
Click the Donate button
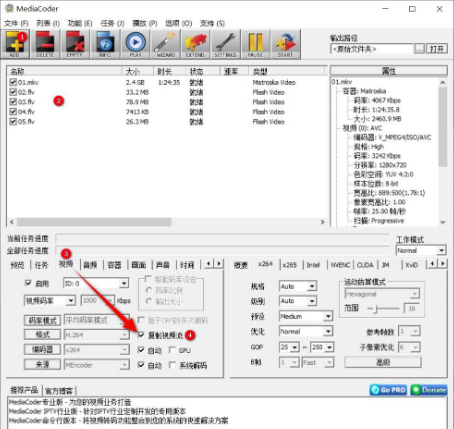click(x=429, y=390)
